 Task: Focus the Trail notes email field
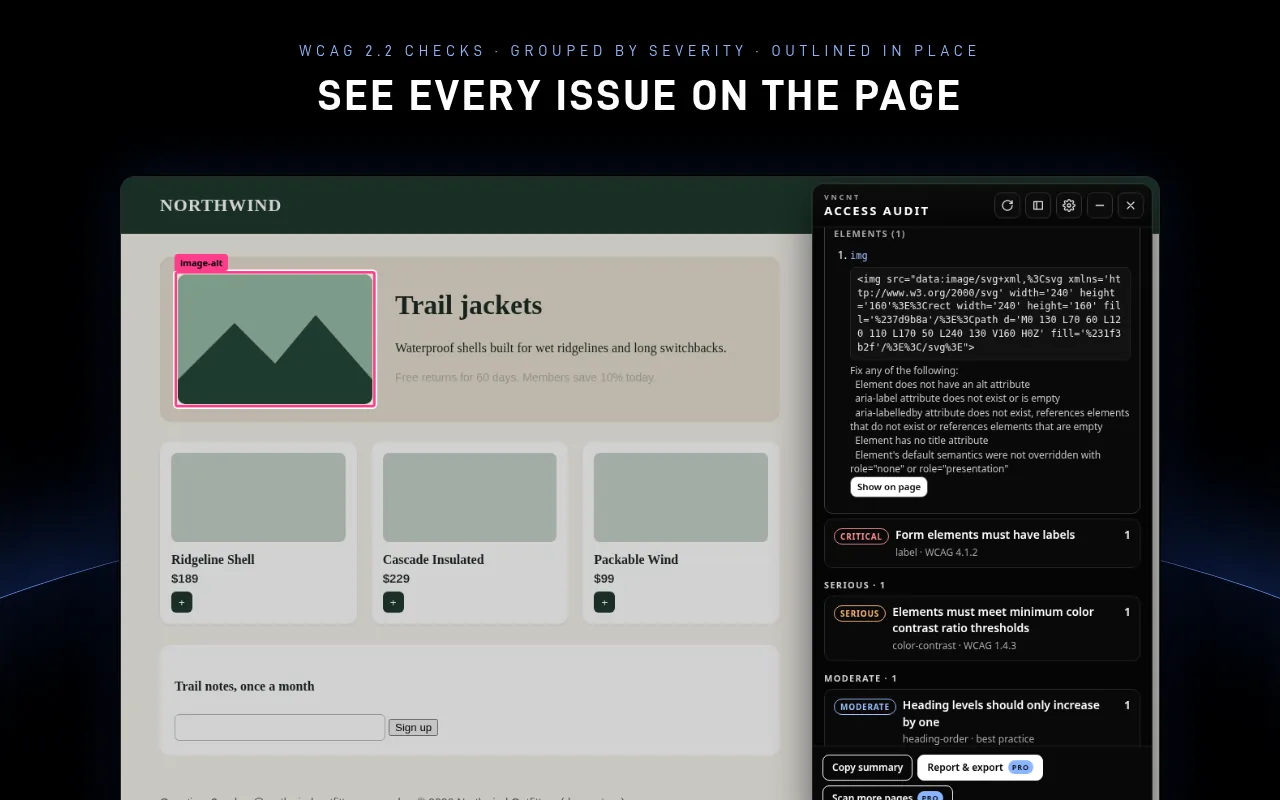[280, 727]
